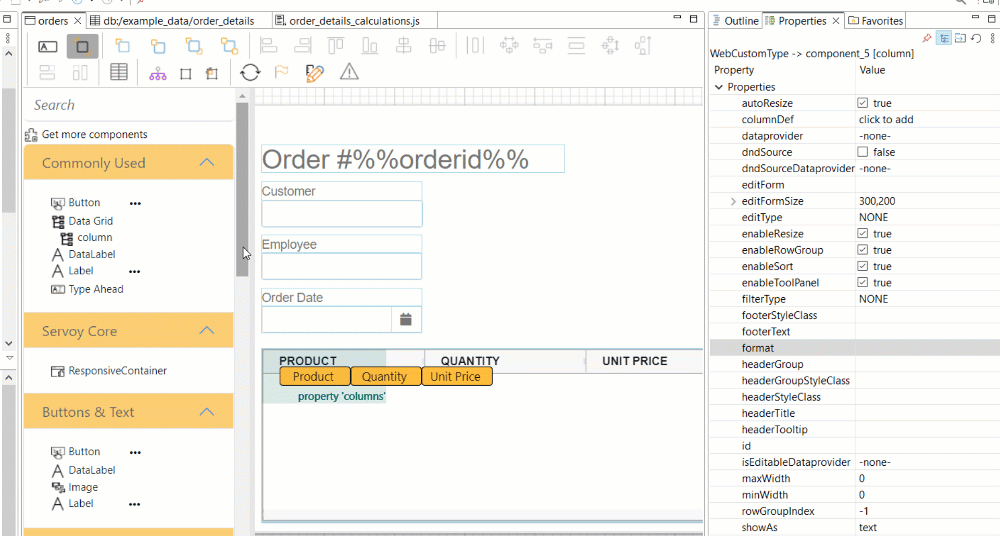The width and height of the screenshot is (1000, 536).
Task: Collapse the Servoy Core palette section
Action: coord(206,331)
